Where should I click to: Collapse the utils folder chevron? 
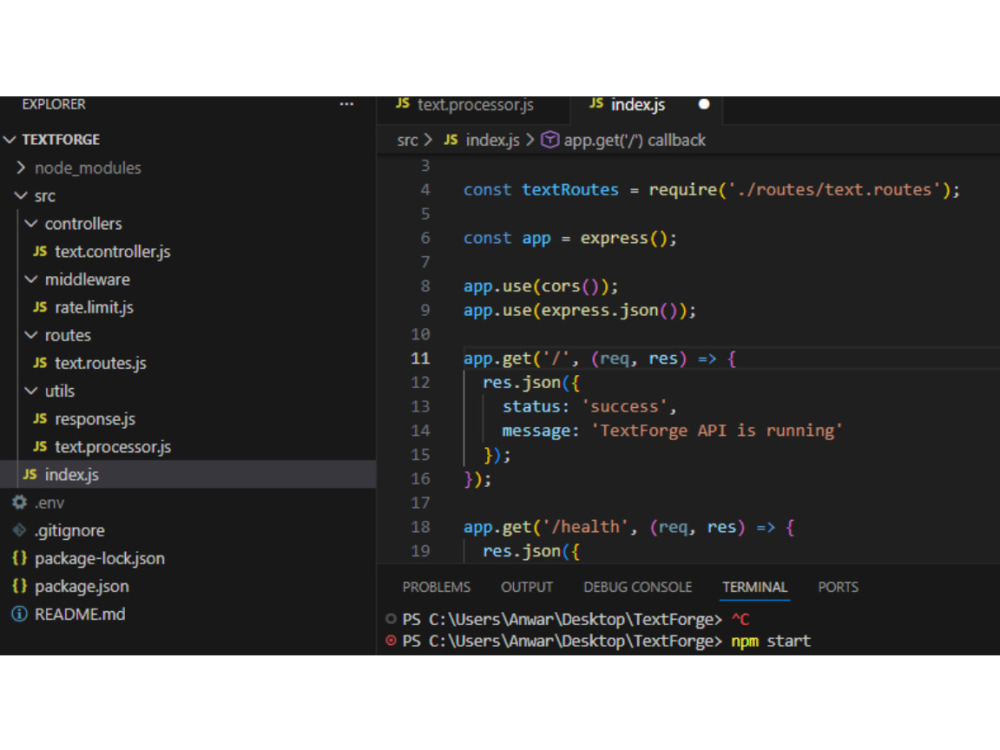31,390
